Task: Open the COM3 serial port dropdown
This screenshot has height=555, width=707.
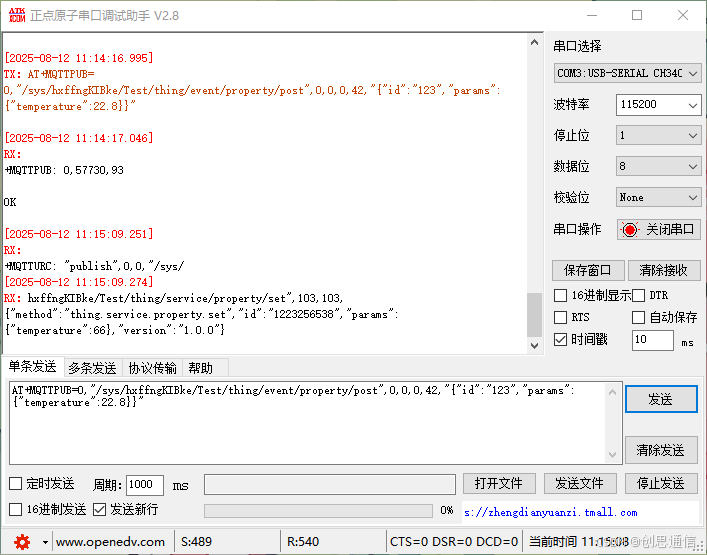Action: pyautogui.click(x=627, y=73)
